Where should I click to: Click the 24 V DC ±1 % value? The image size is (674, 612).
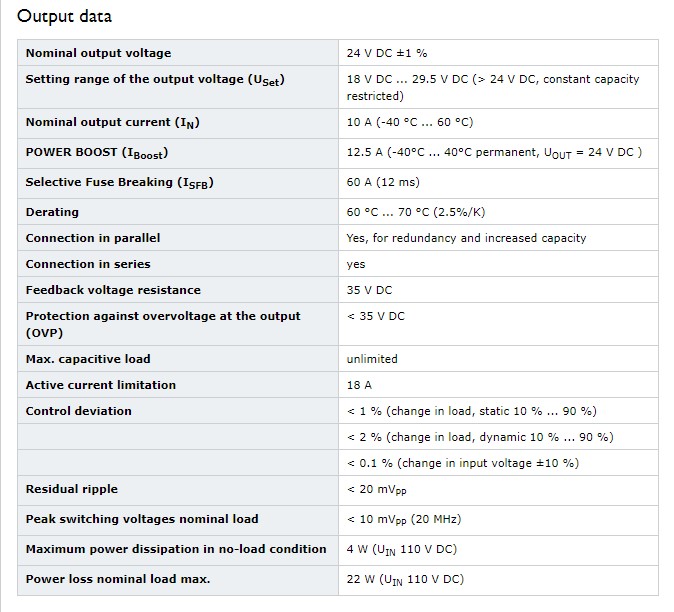coord(387,53)
